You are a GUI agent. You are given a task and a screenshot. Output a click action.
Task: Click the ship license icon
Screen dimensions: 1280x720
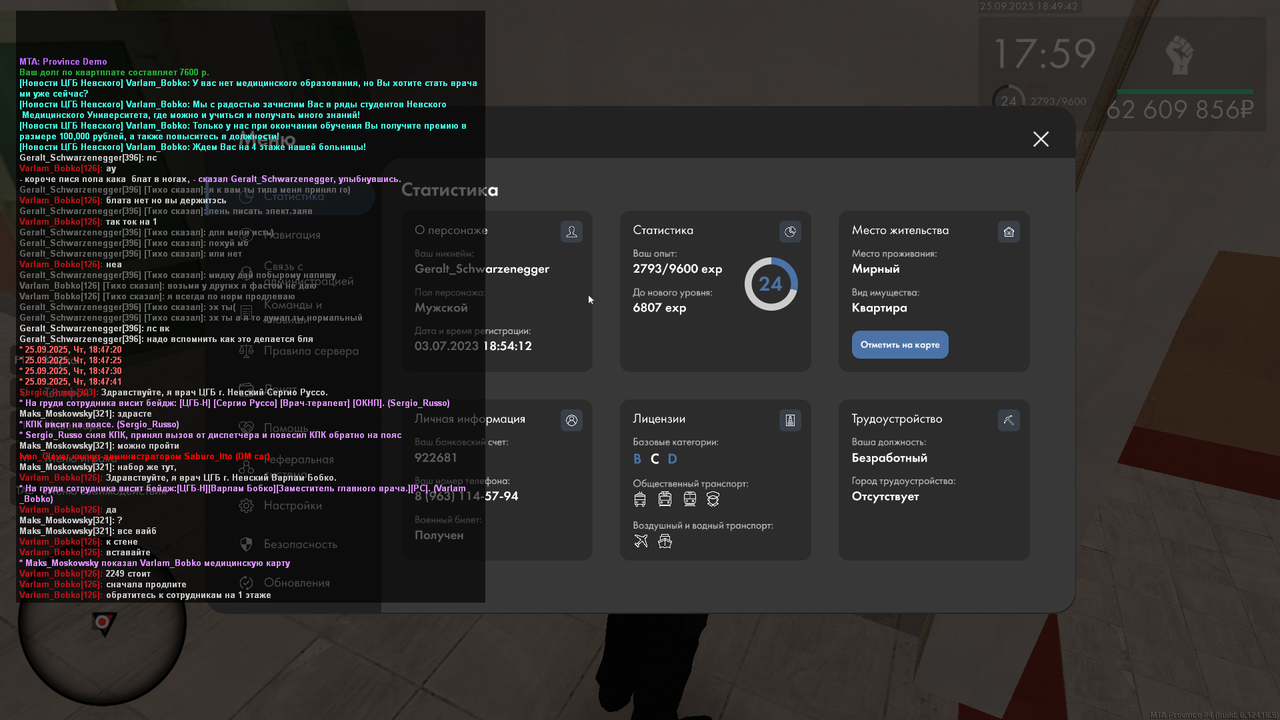point(665,541)
